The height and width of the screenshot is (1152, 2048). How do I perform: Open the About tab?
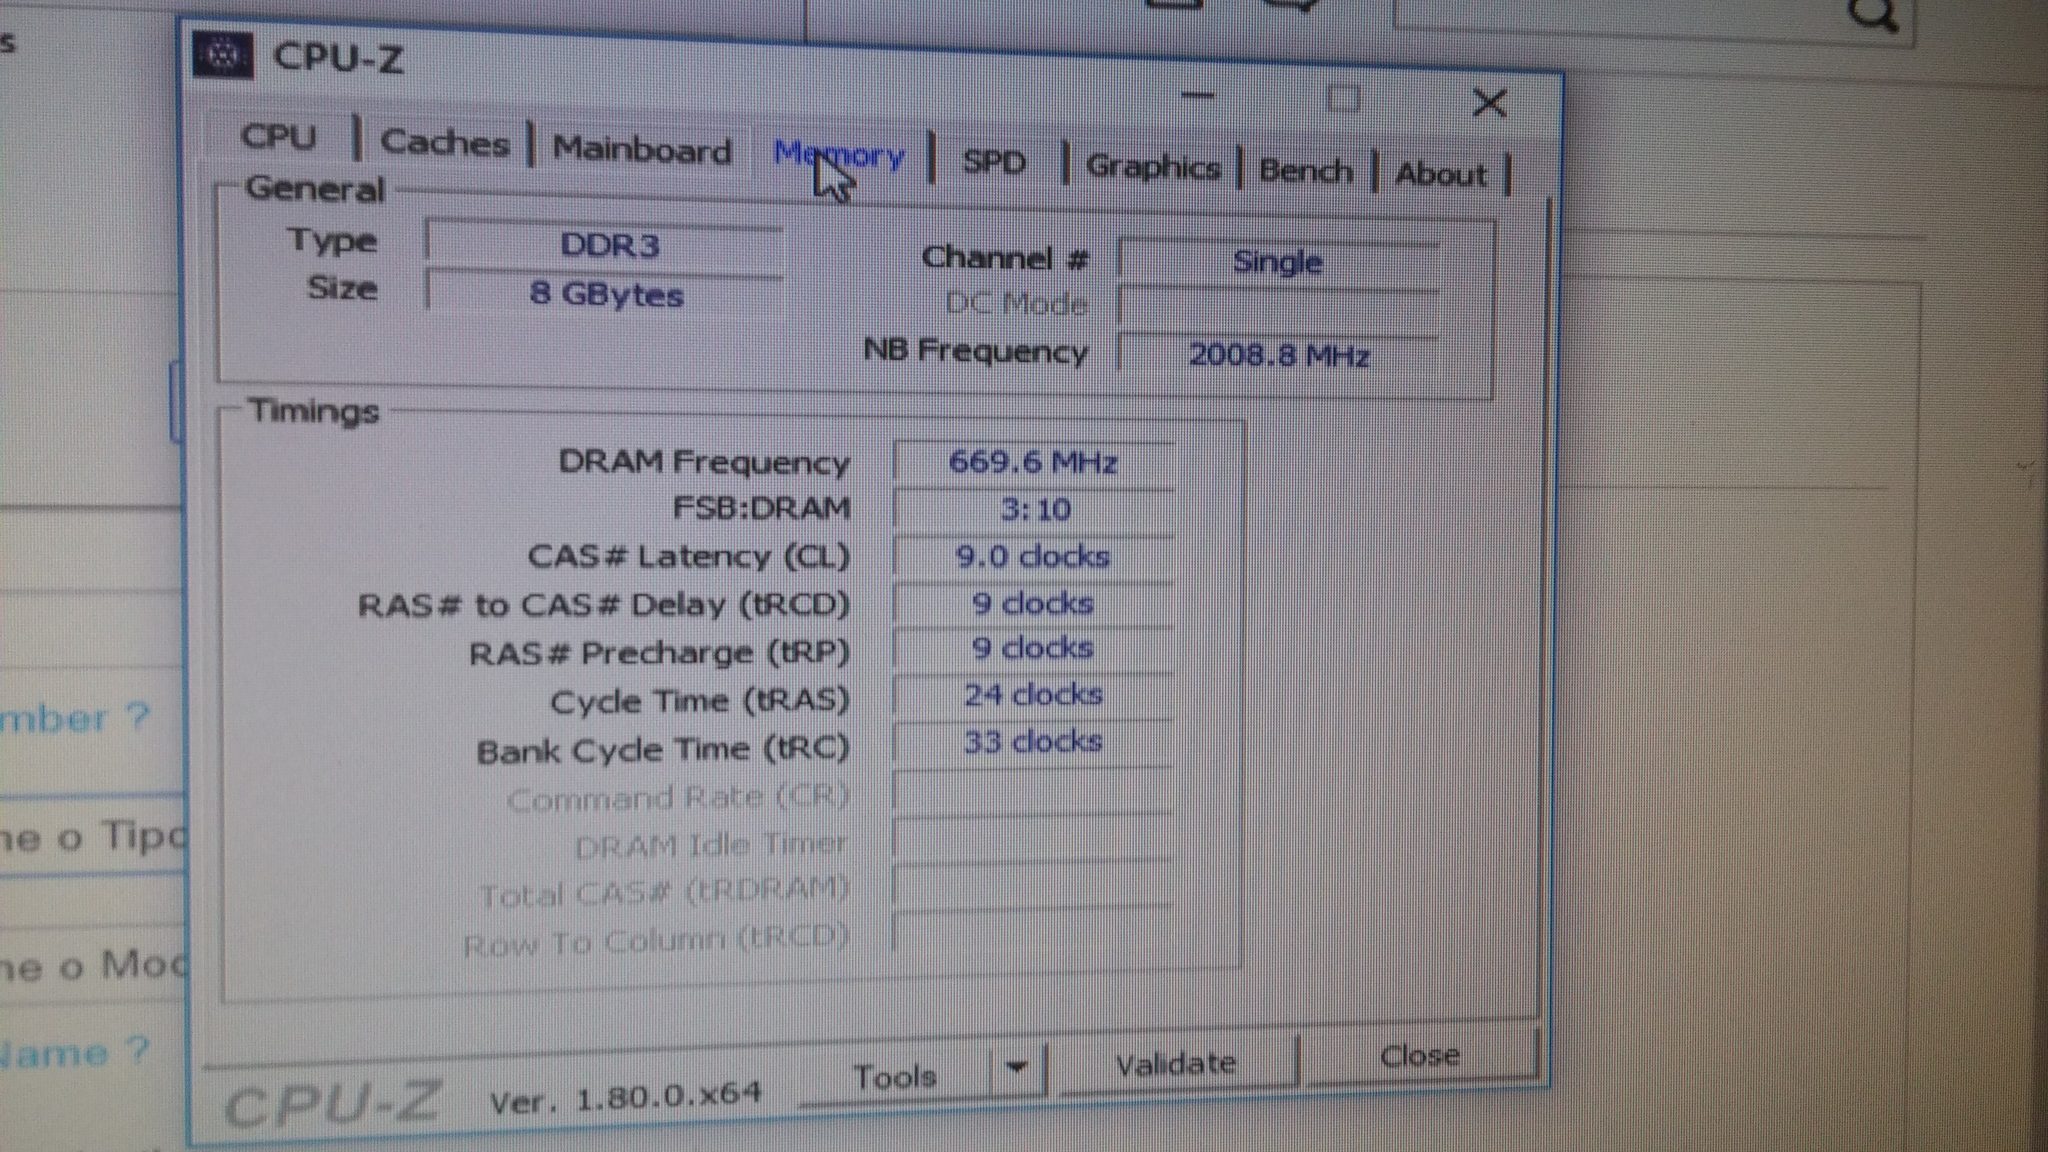(1440, 174)
